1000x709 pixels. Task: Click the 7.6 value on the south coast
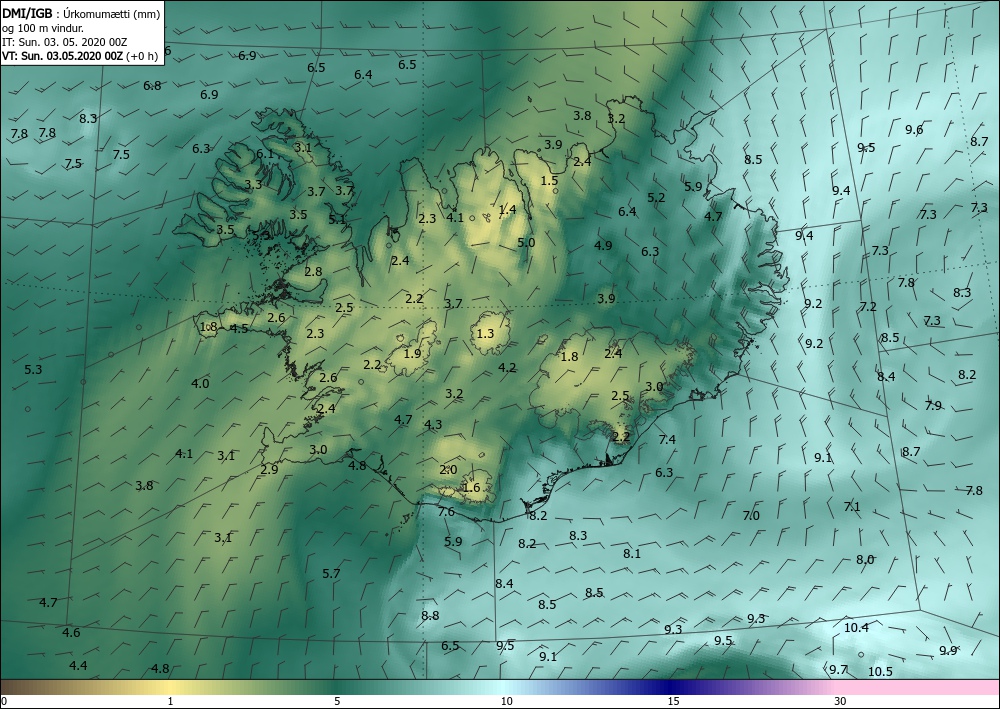[x=446, y=512]
